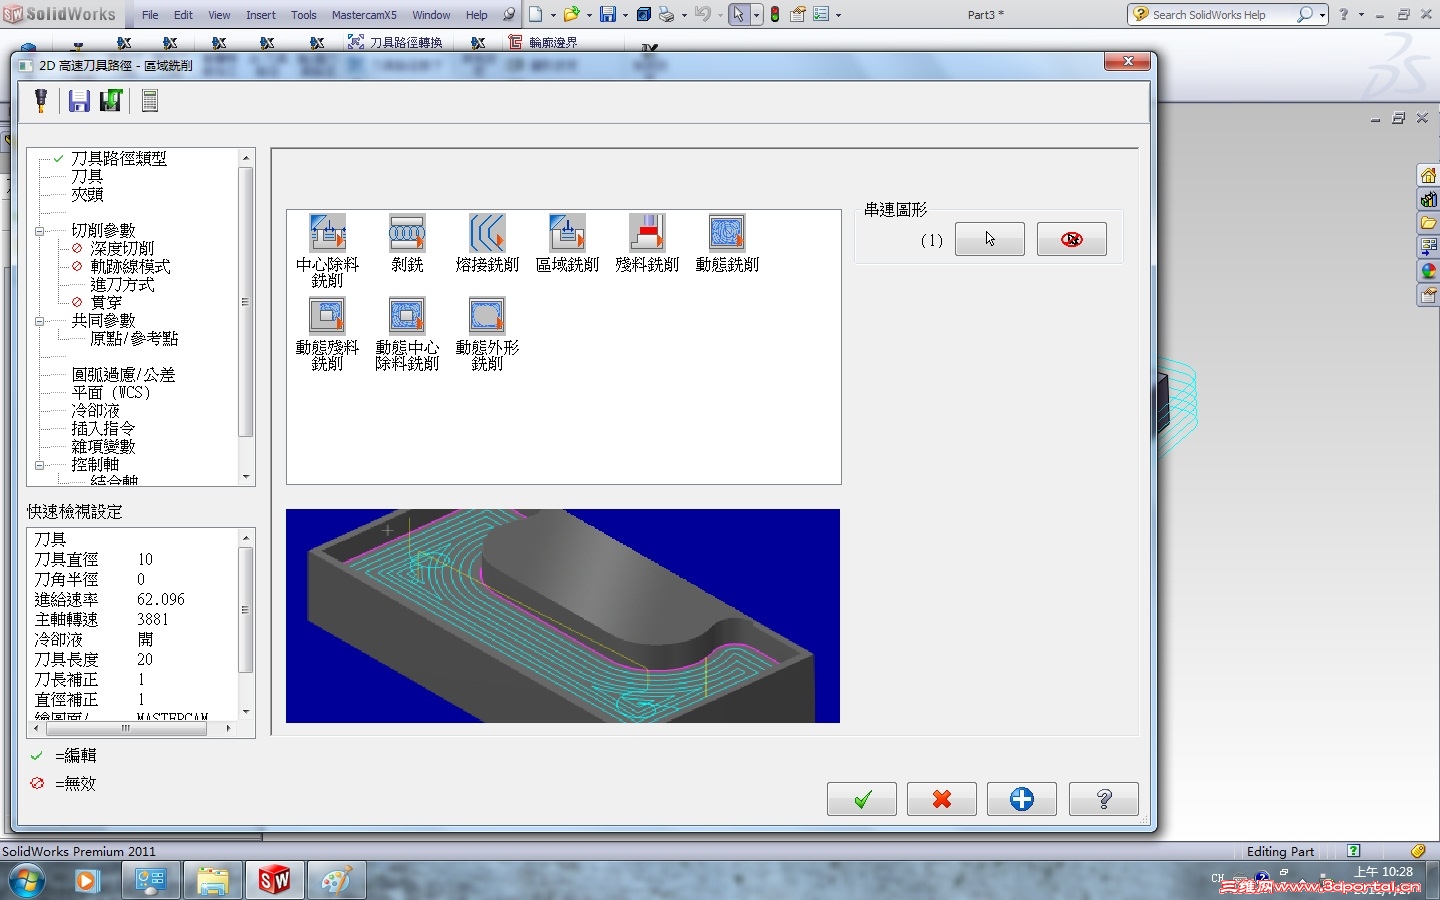Select 進刀方式 in the tree

pos(122,284)
